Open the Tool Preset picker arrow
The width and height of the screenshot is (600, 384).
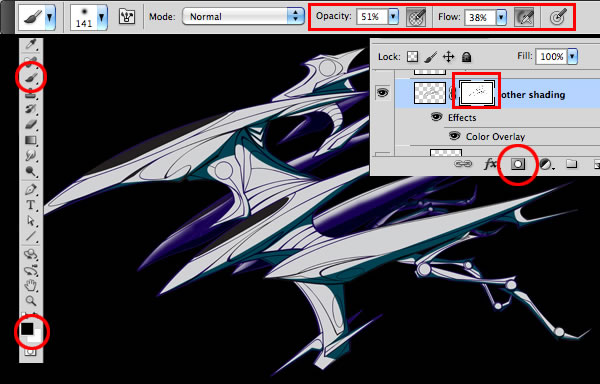tap(50, 18)
